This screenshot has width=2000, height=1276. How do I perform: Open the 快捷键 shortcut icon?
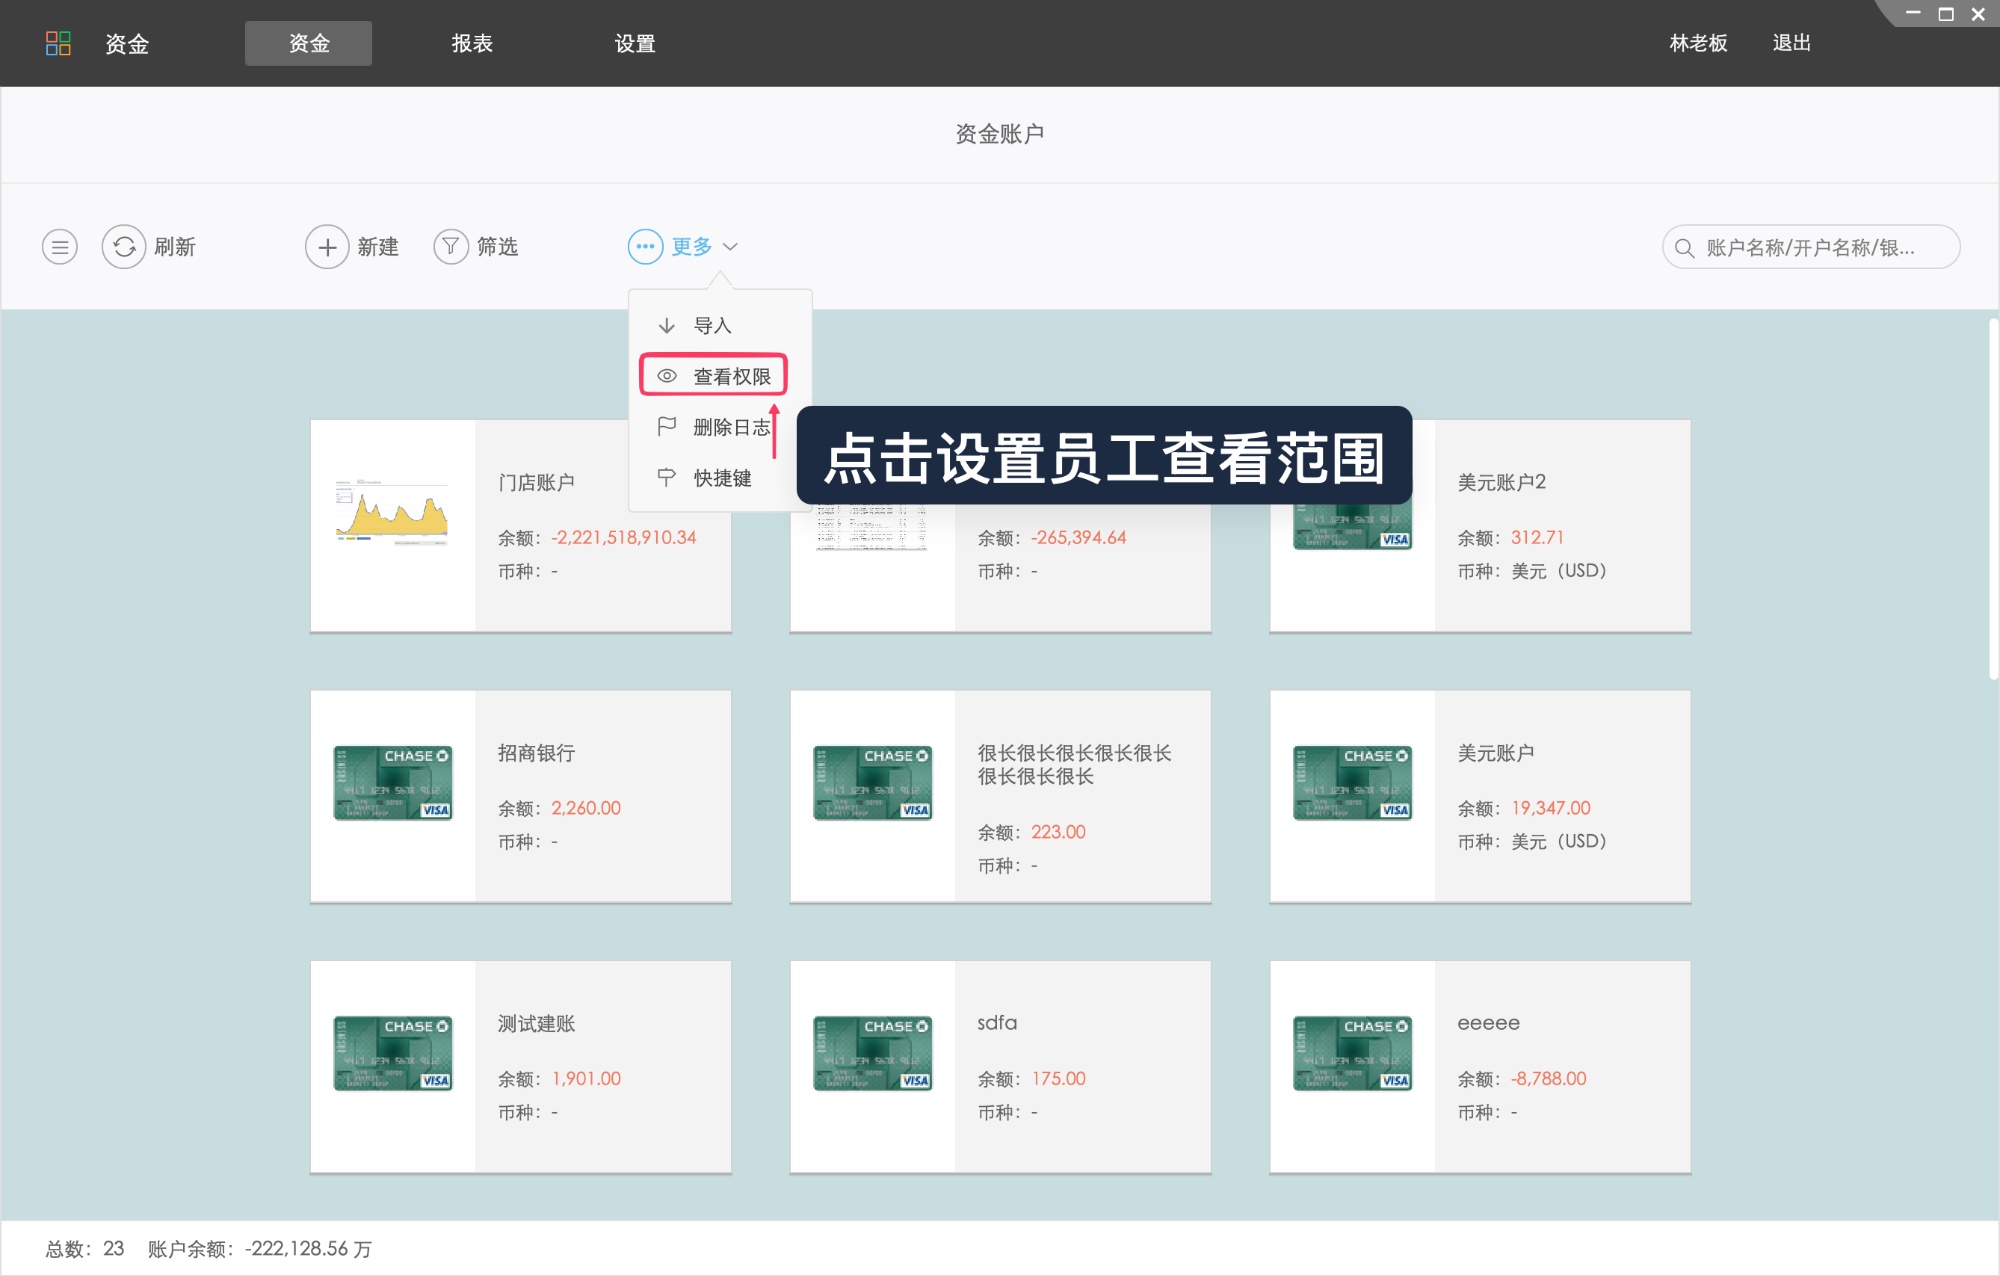tap(666, 477)
